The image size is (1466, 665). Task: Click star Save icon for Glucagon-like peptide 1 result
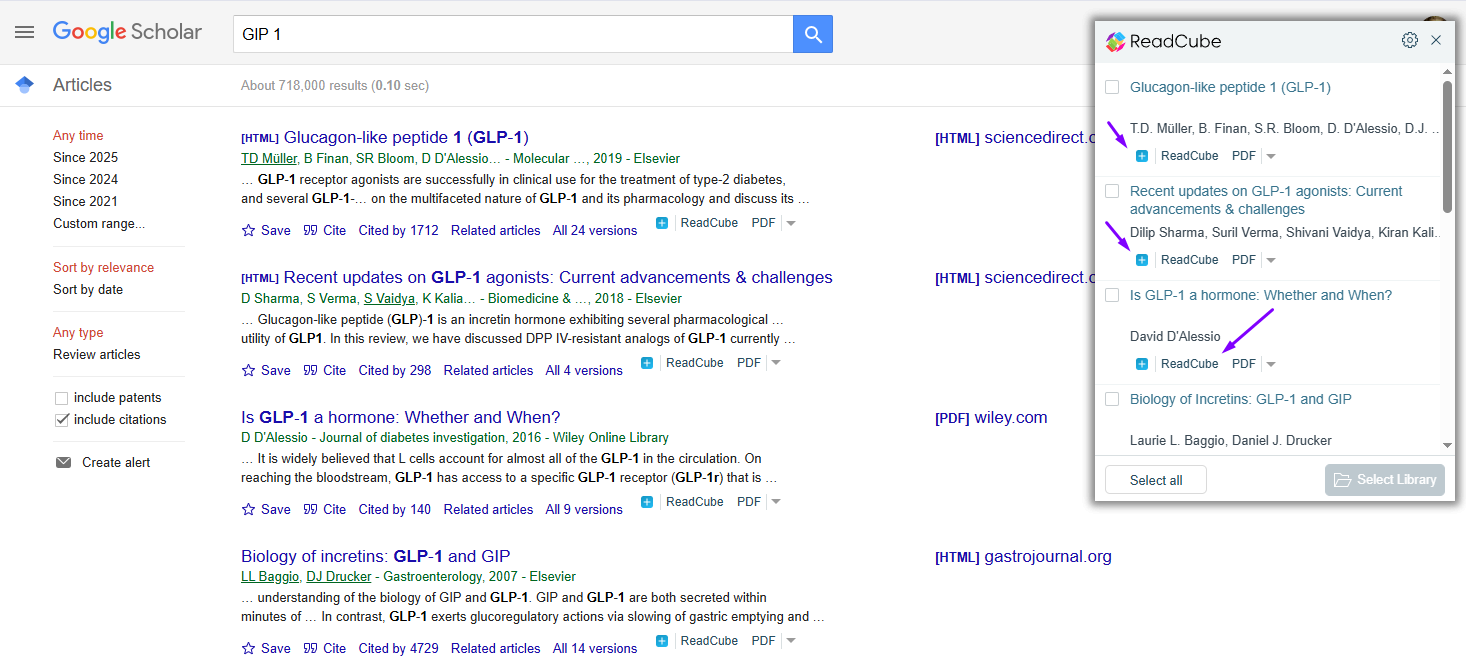(249, 230)
